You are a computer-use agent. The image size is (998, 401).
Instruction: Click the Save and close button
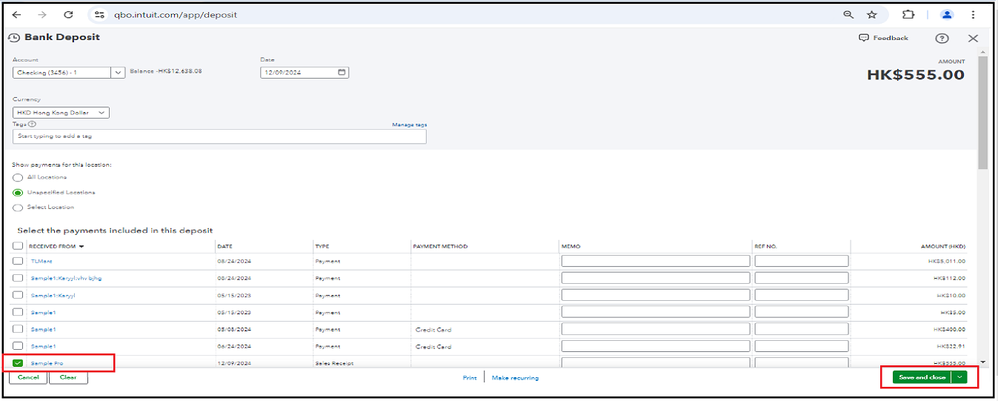[922, 377]
